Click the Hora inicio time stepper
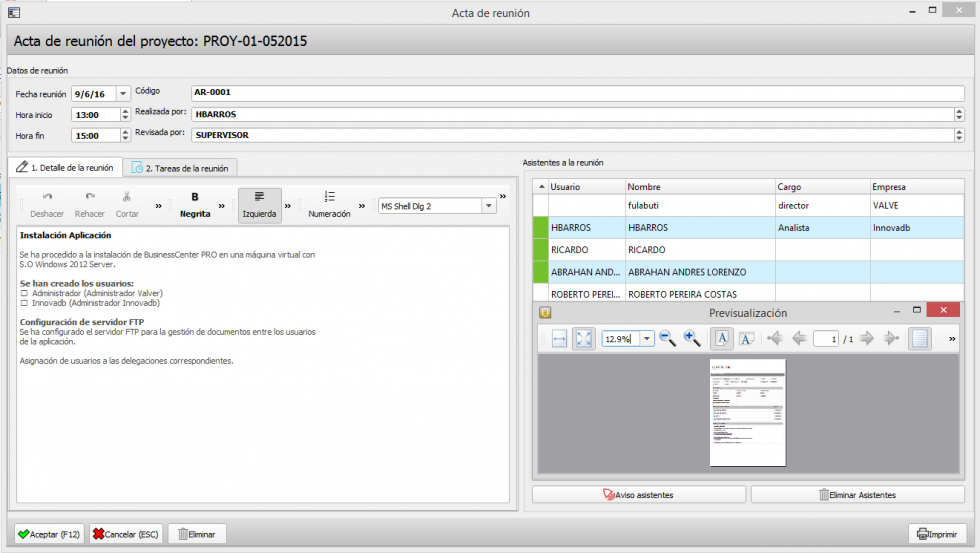 [x=125, y=115]
